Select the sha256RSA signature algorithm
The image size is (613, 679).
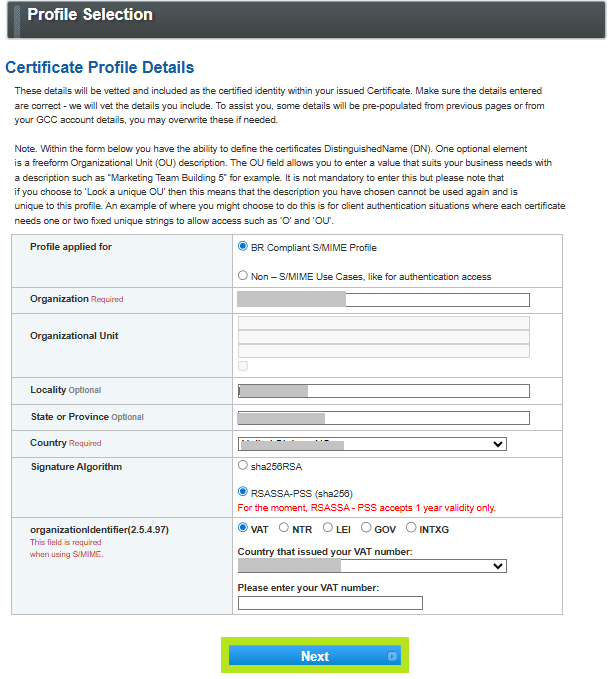[243, 465]
